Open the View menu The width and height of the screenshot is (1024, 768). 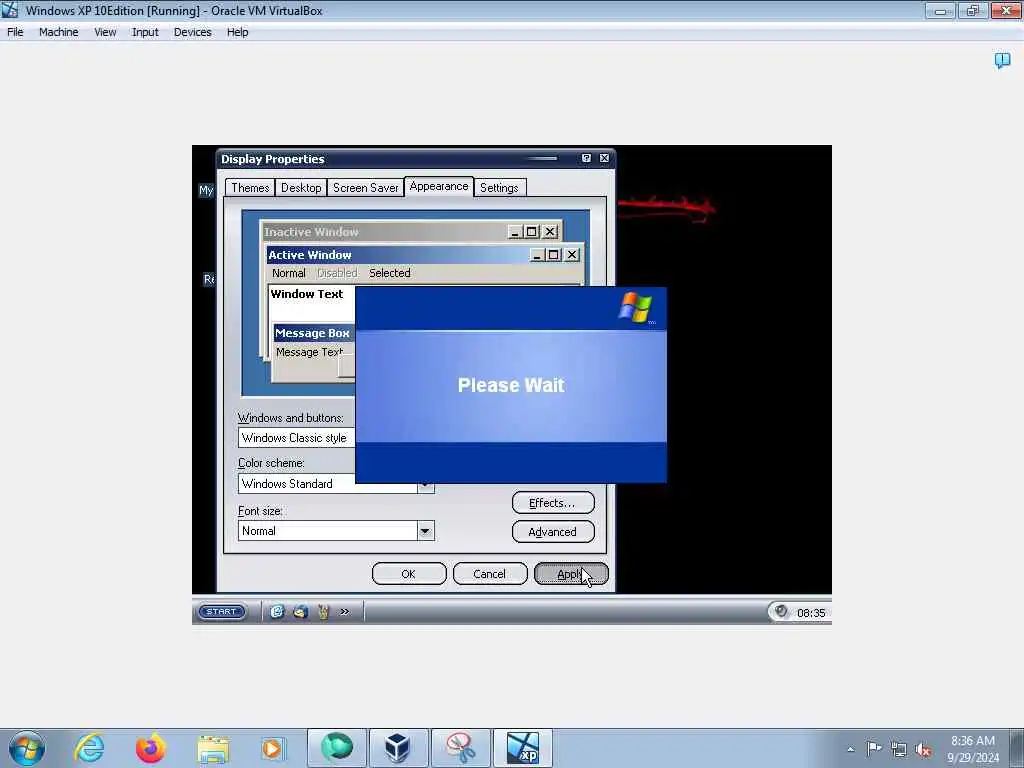[x=105, y=32]
